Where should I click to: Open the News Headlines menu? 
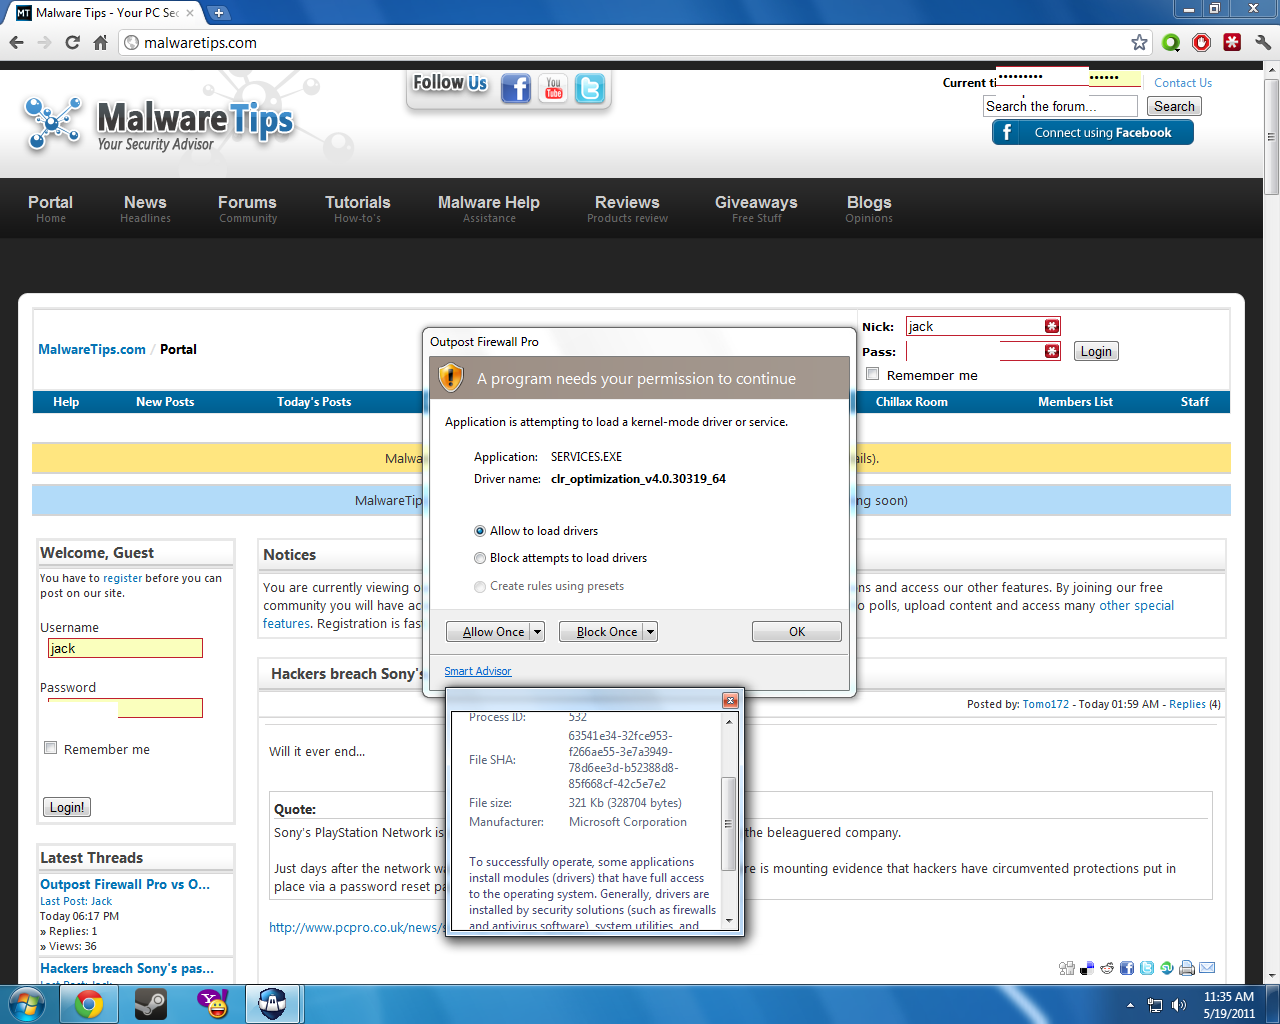145,208
